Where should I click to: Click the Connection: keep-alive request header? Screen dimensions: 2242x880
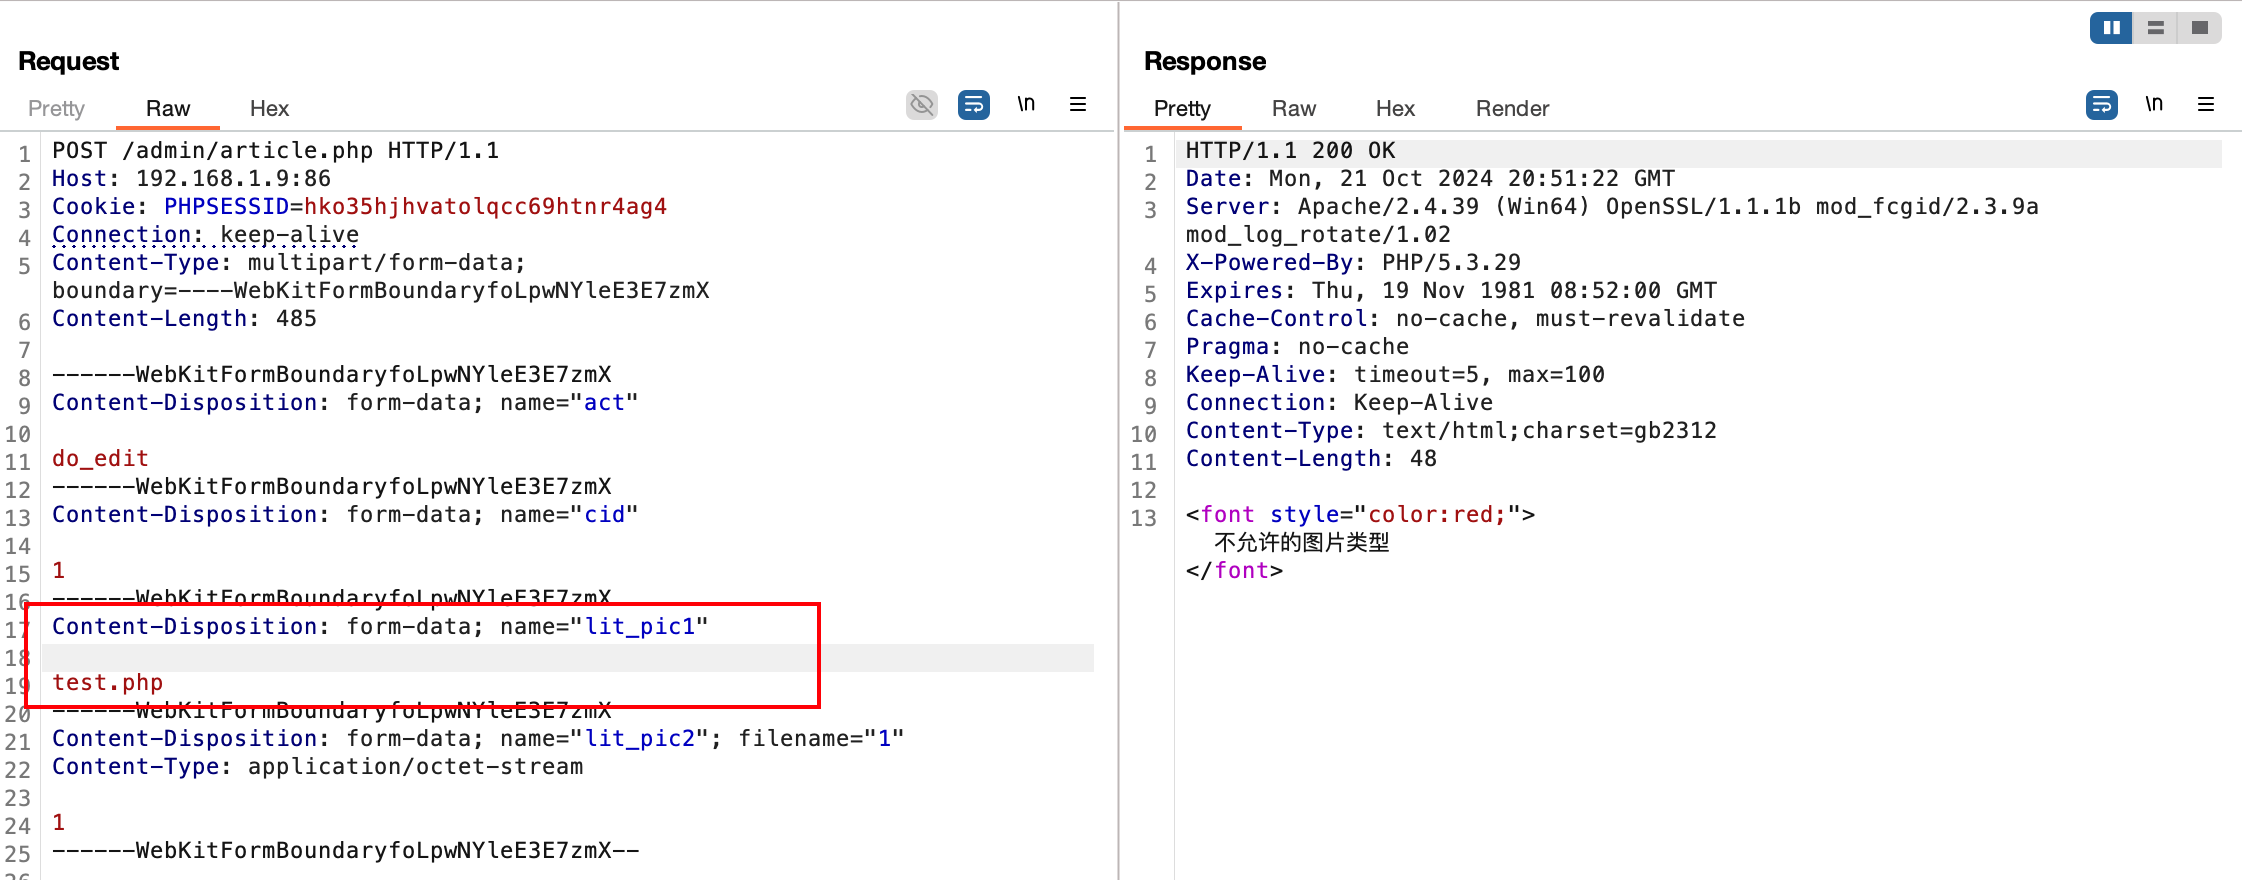point(206,235)
